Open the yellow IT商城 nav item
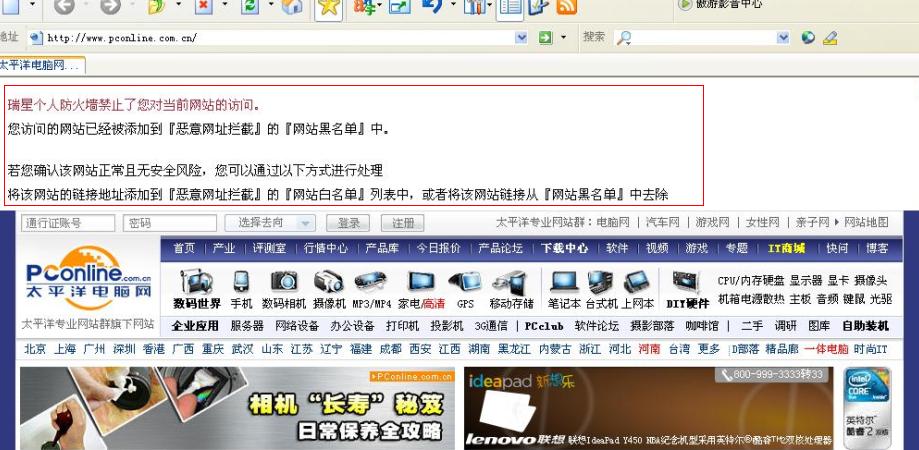This screenshot has width=919, height=450. pyautogui.click(x=787, y=248)
